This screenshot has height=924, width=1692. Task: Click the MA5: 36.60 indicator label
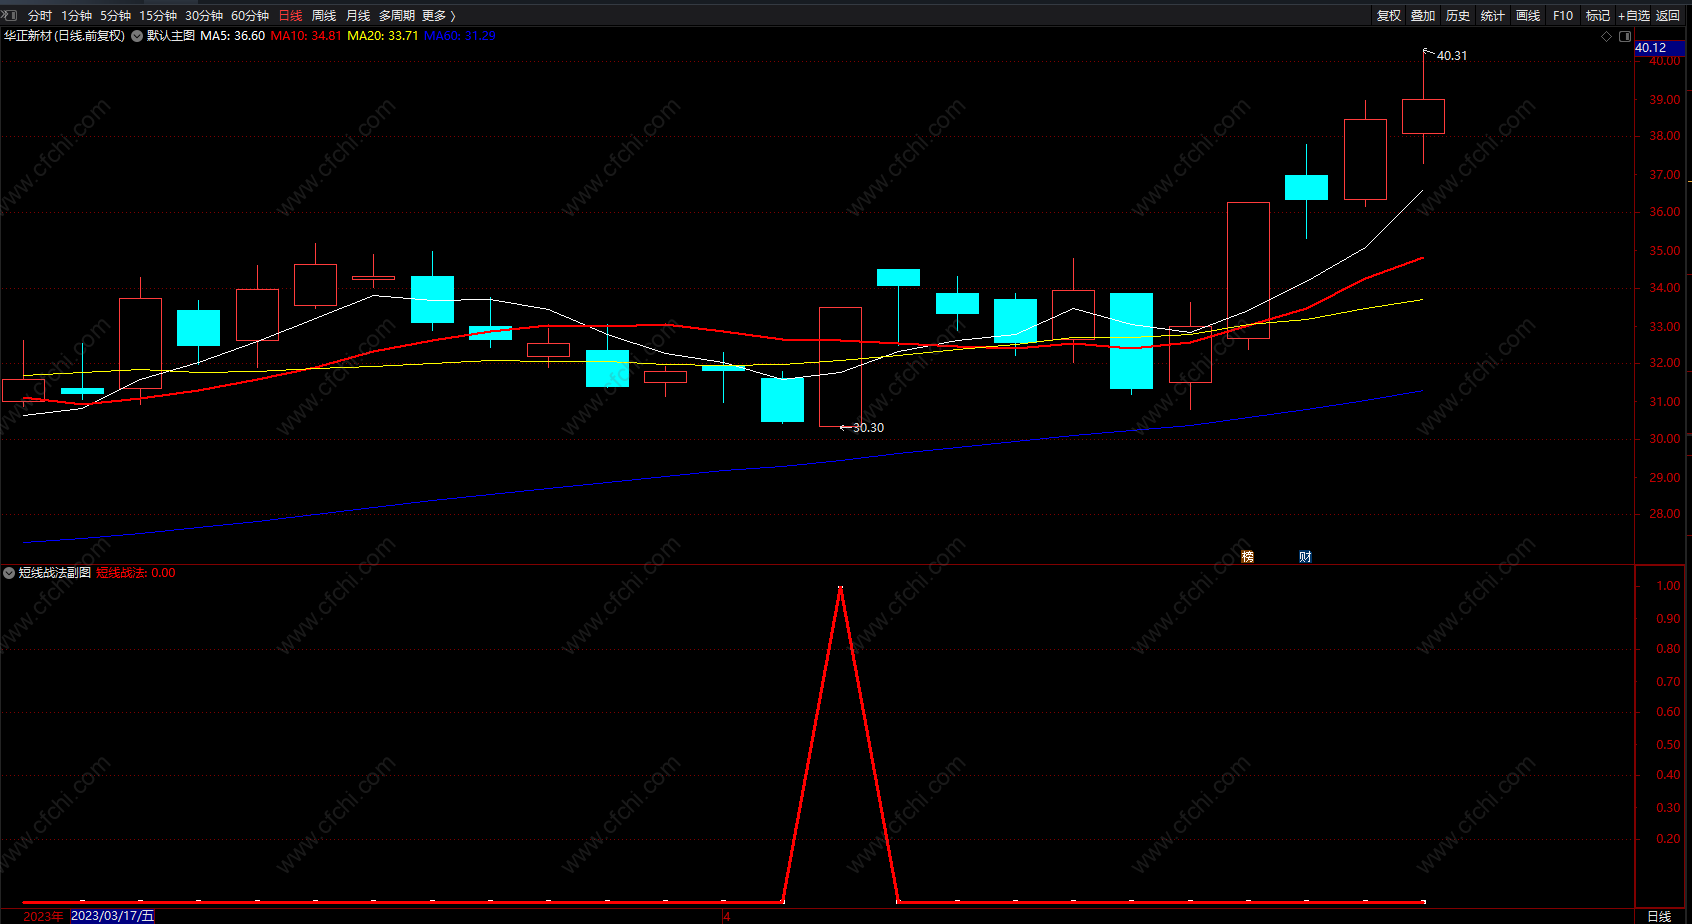[232, 36]
